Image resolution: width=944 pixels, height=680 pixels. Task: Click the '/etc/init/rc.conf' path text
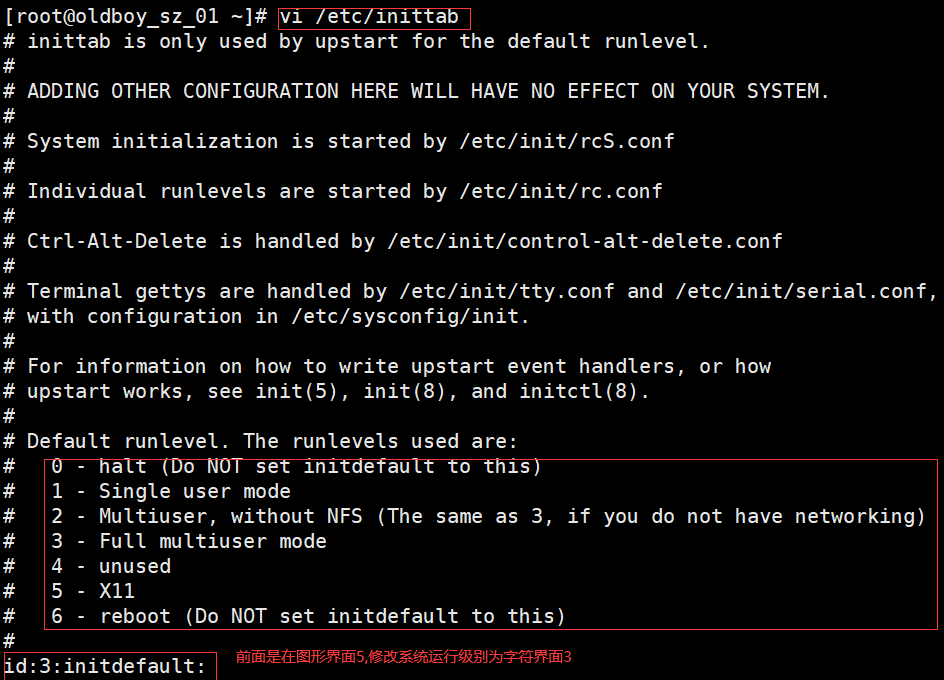click(x=561, y=192)
